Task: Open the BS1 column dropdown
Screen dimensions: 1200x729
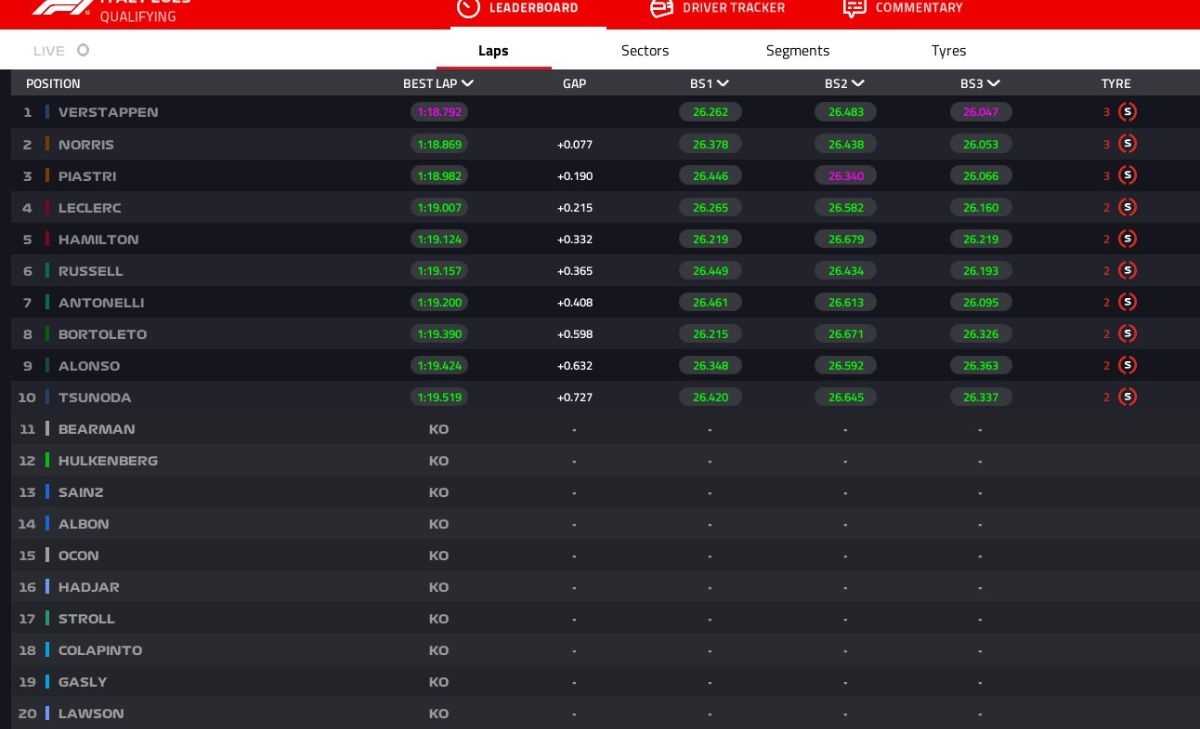Action: point(723,84)
